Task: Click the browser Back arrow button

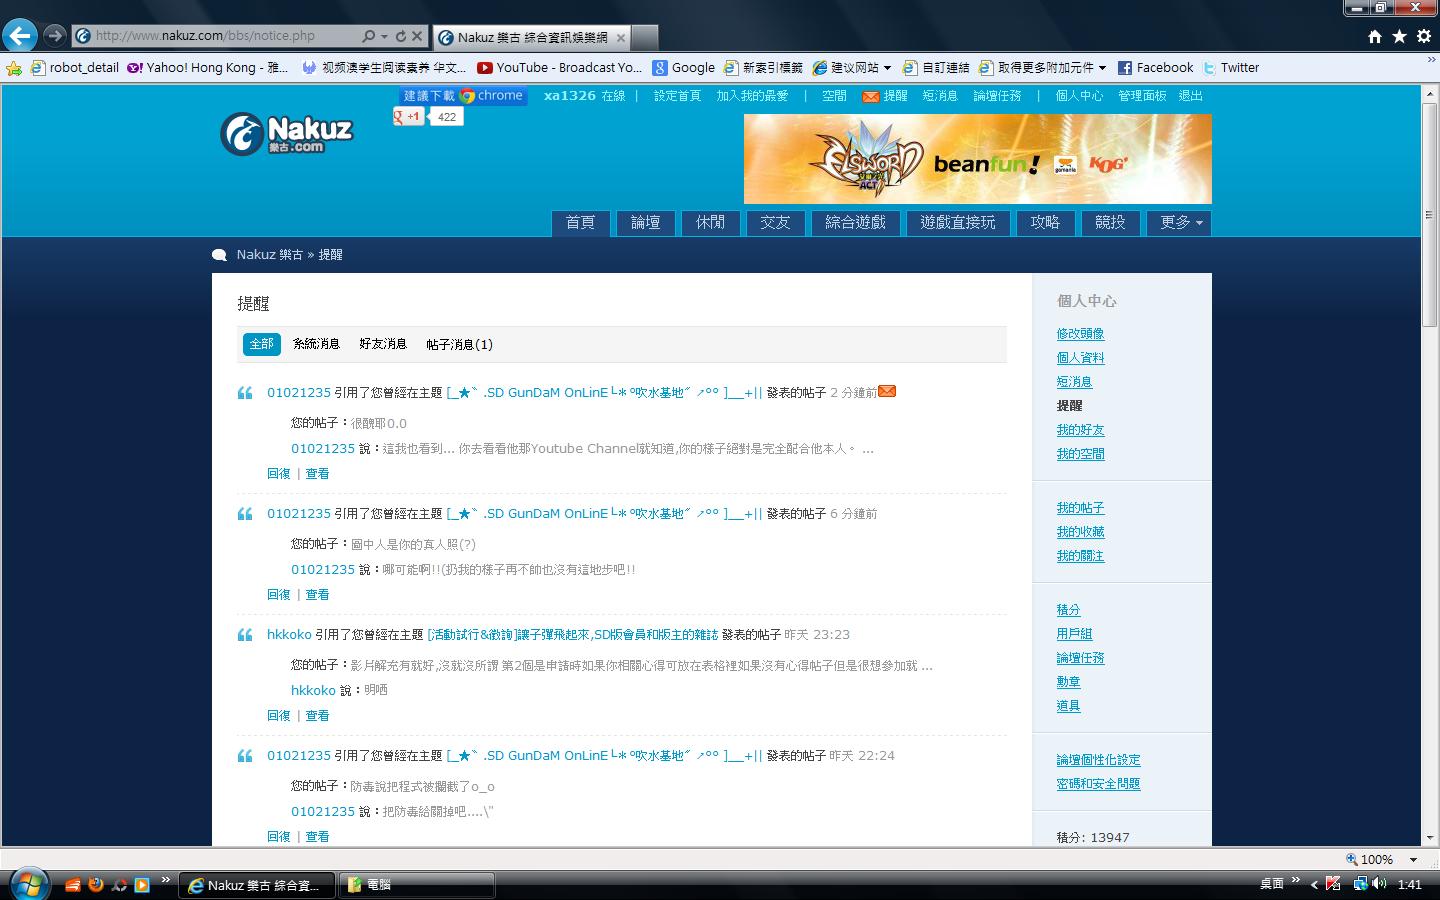Action: point(20,35)
